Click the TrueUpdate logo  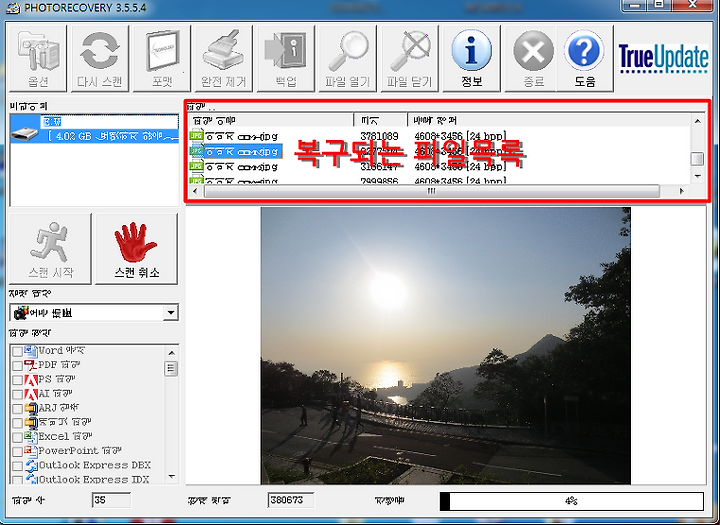(663, 58)
